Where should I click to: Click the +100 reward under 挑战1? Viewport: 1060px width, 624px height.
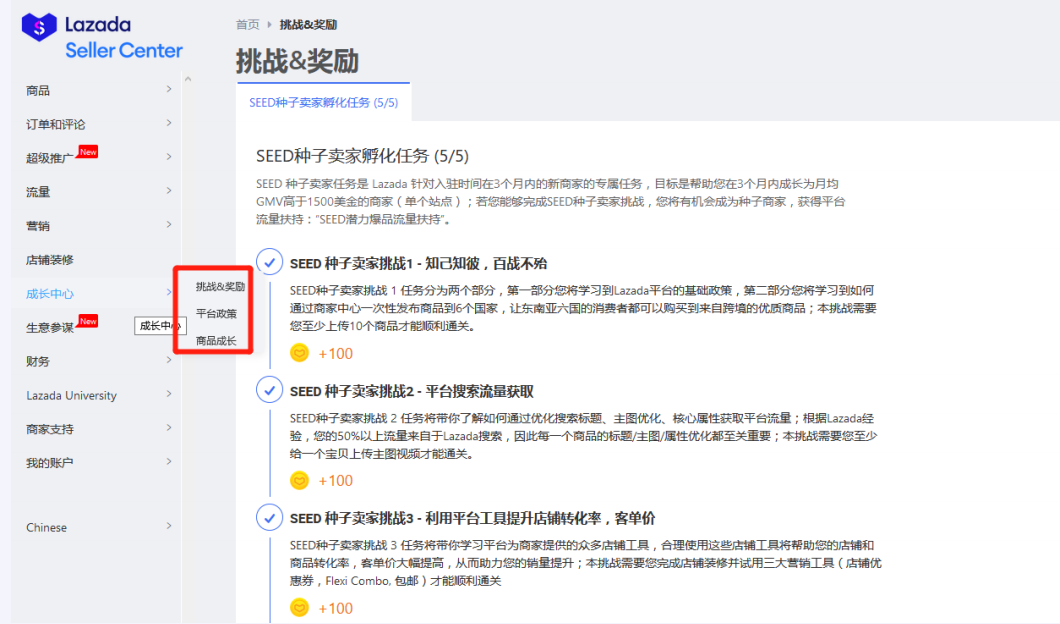pos(336,354)
